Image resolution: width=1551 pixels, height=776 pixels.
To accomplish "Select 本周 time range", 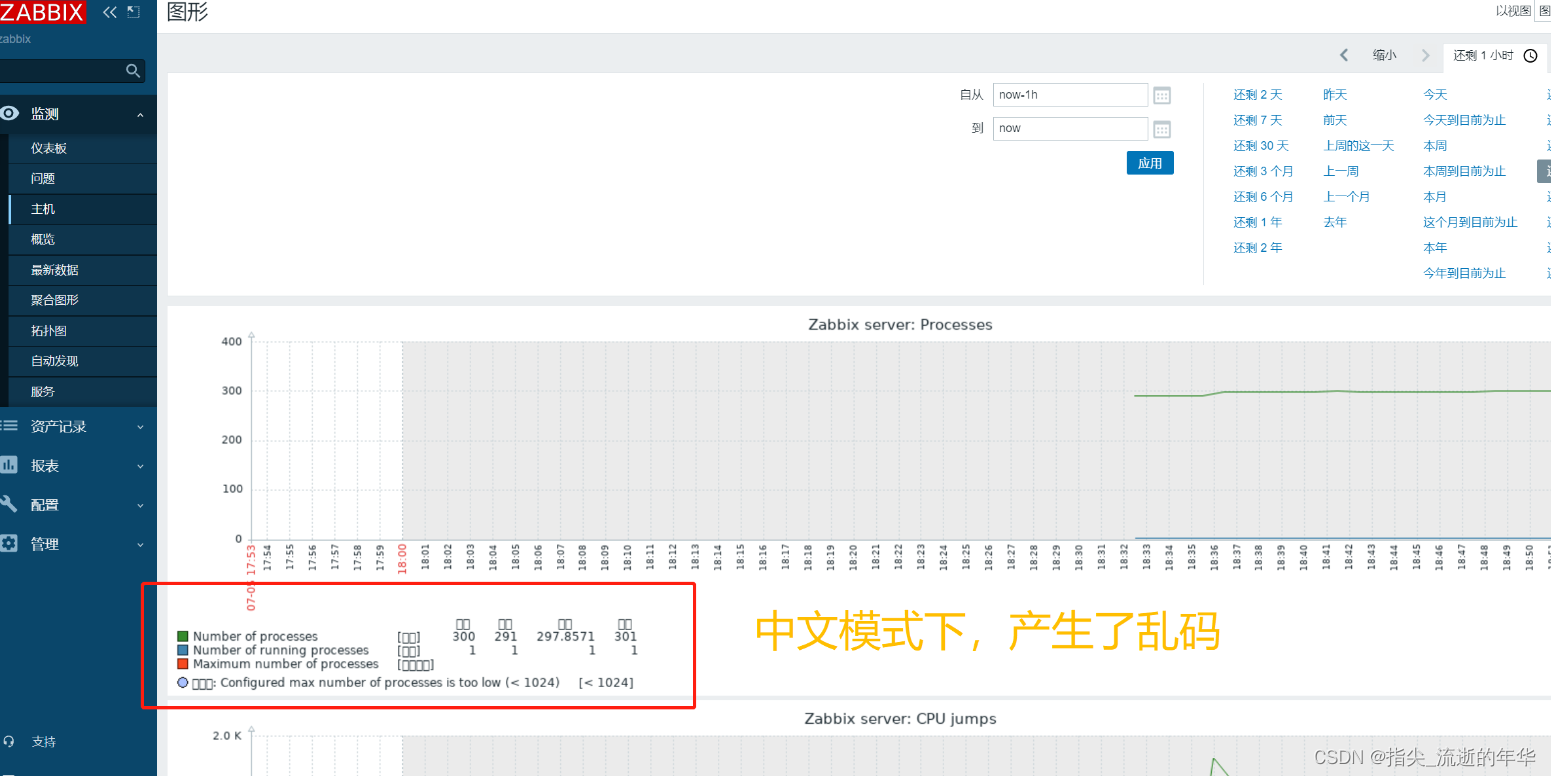I will (1436, 146).
